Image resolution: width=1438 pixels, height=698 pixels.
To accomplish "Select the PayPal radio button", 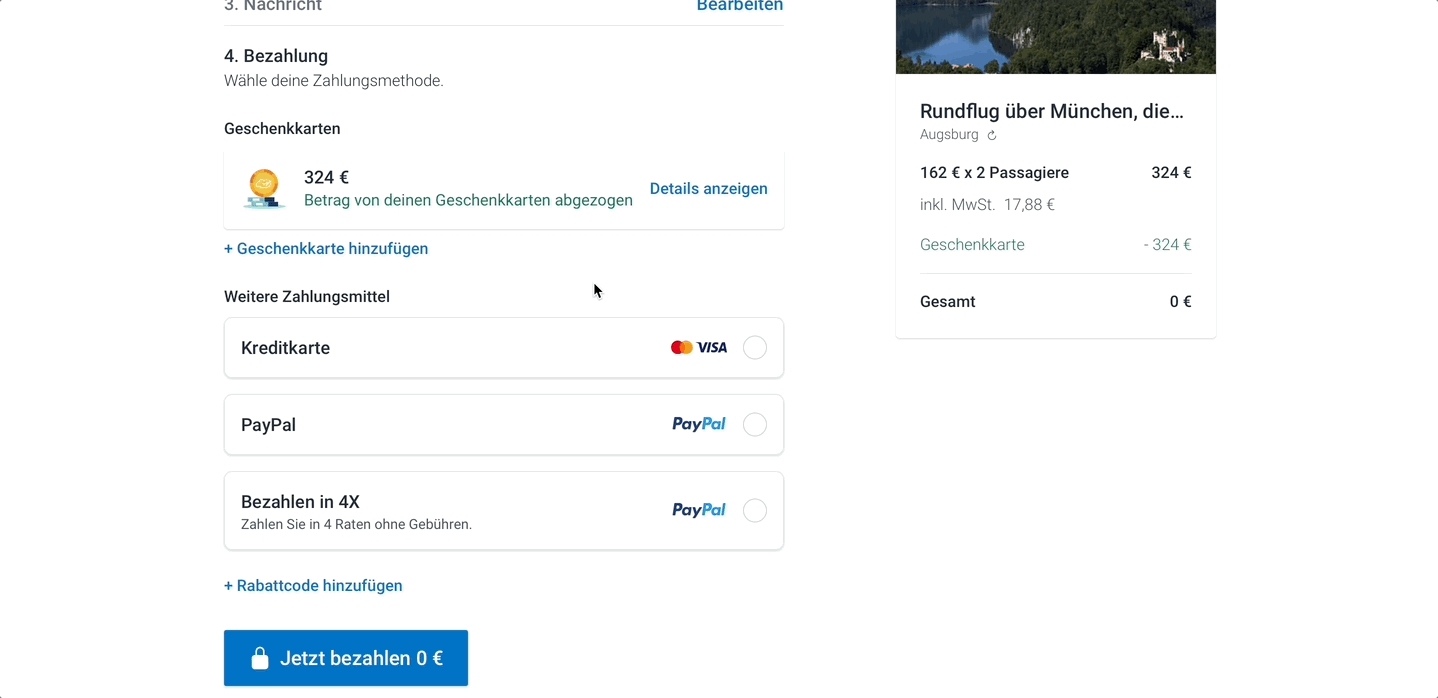I will (755, 425).
